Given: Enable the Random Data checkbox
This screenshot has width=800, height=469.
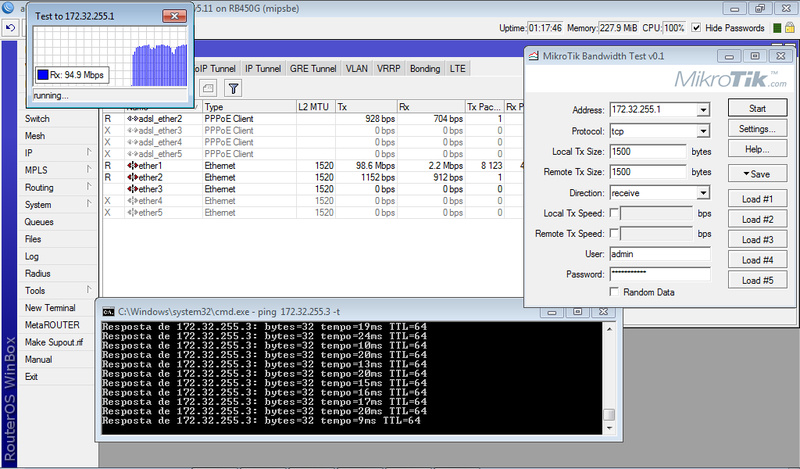Looking at the screenshot, I should coord(615,291).
